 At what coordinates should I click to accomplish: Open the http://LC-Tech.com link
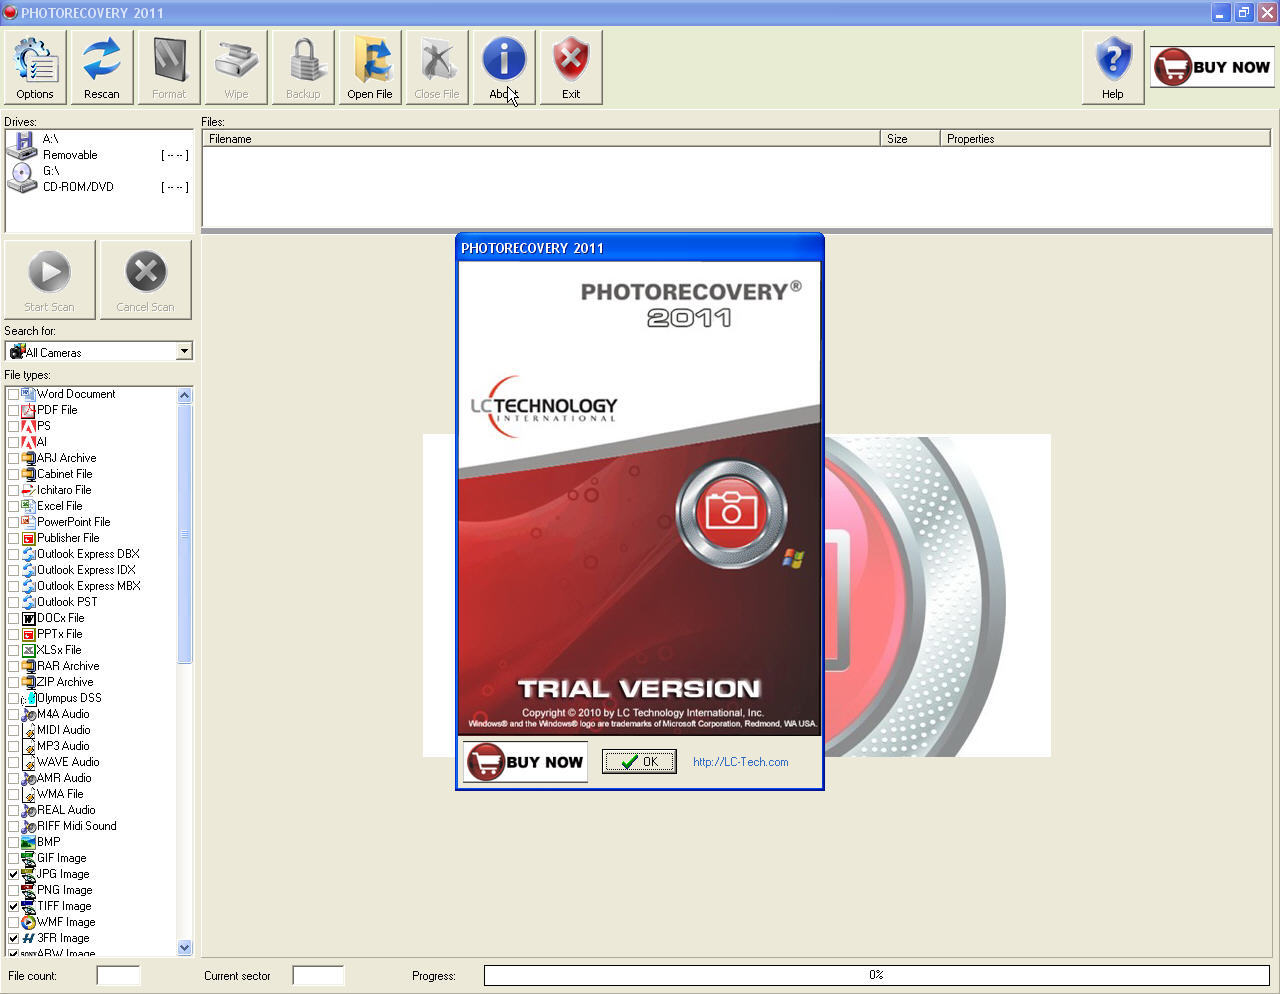[740, 762]
